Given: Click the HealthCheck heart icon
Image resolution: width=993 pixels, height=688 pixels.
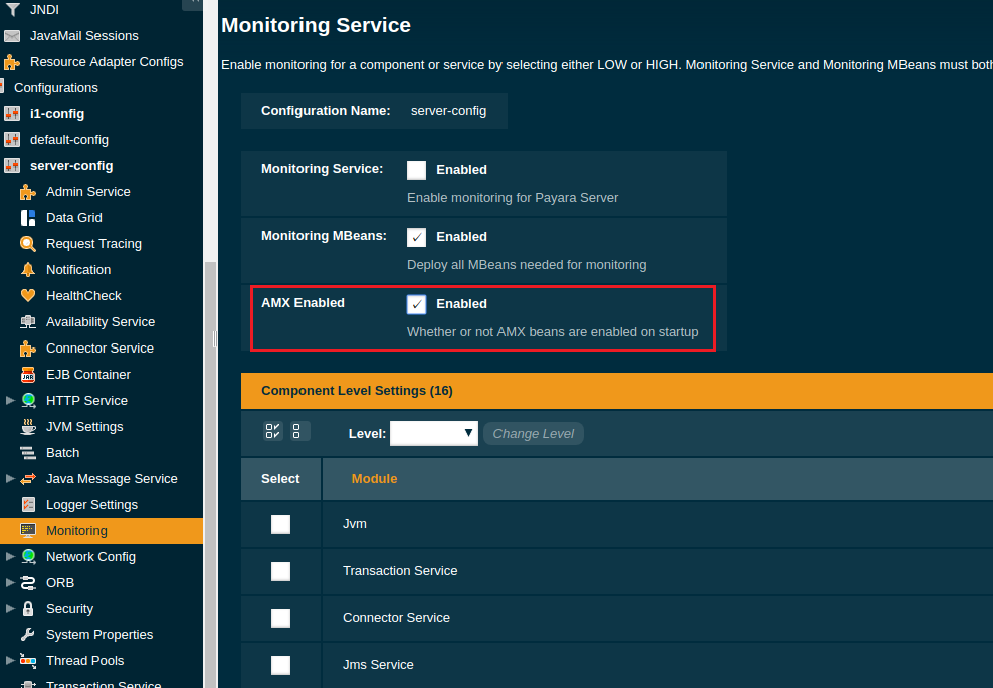Looking at the screenshot, I should (x=28, y=295).
